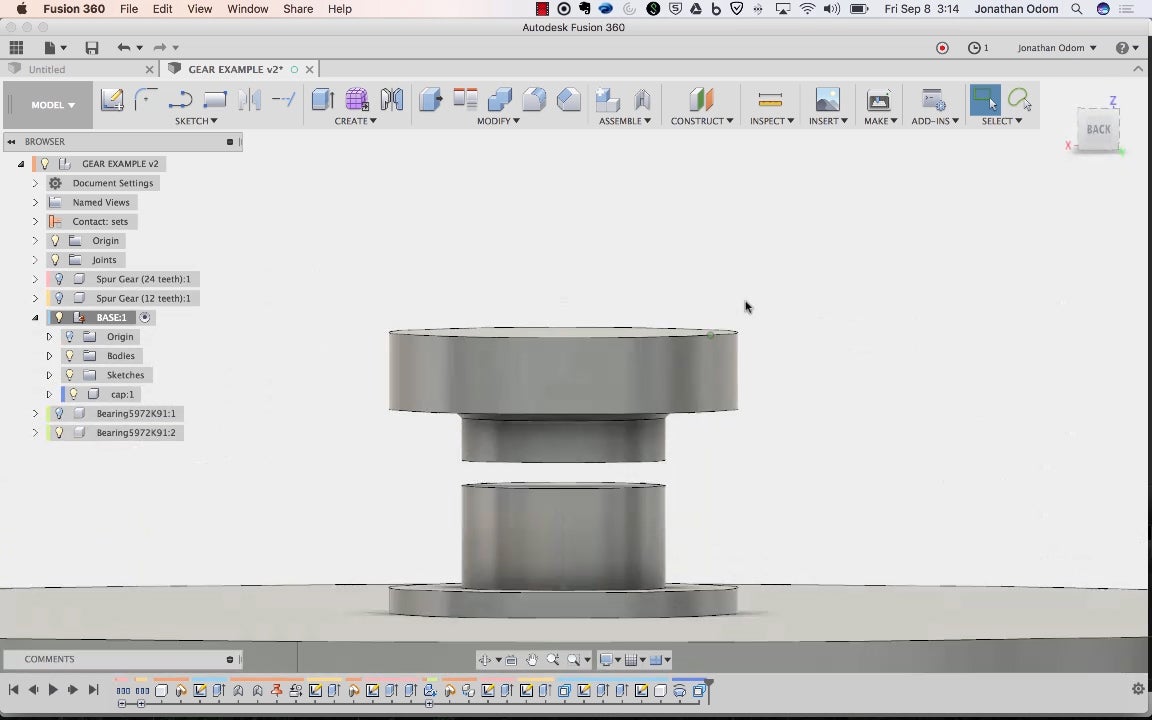The width and height of the screenshot is (1152, 720).
Task: Click the Create Sketch tool icon
Action: 112,99
